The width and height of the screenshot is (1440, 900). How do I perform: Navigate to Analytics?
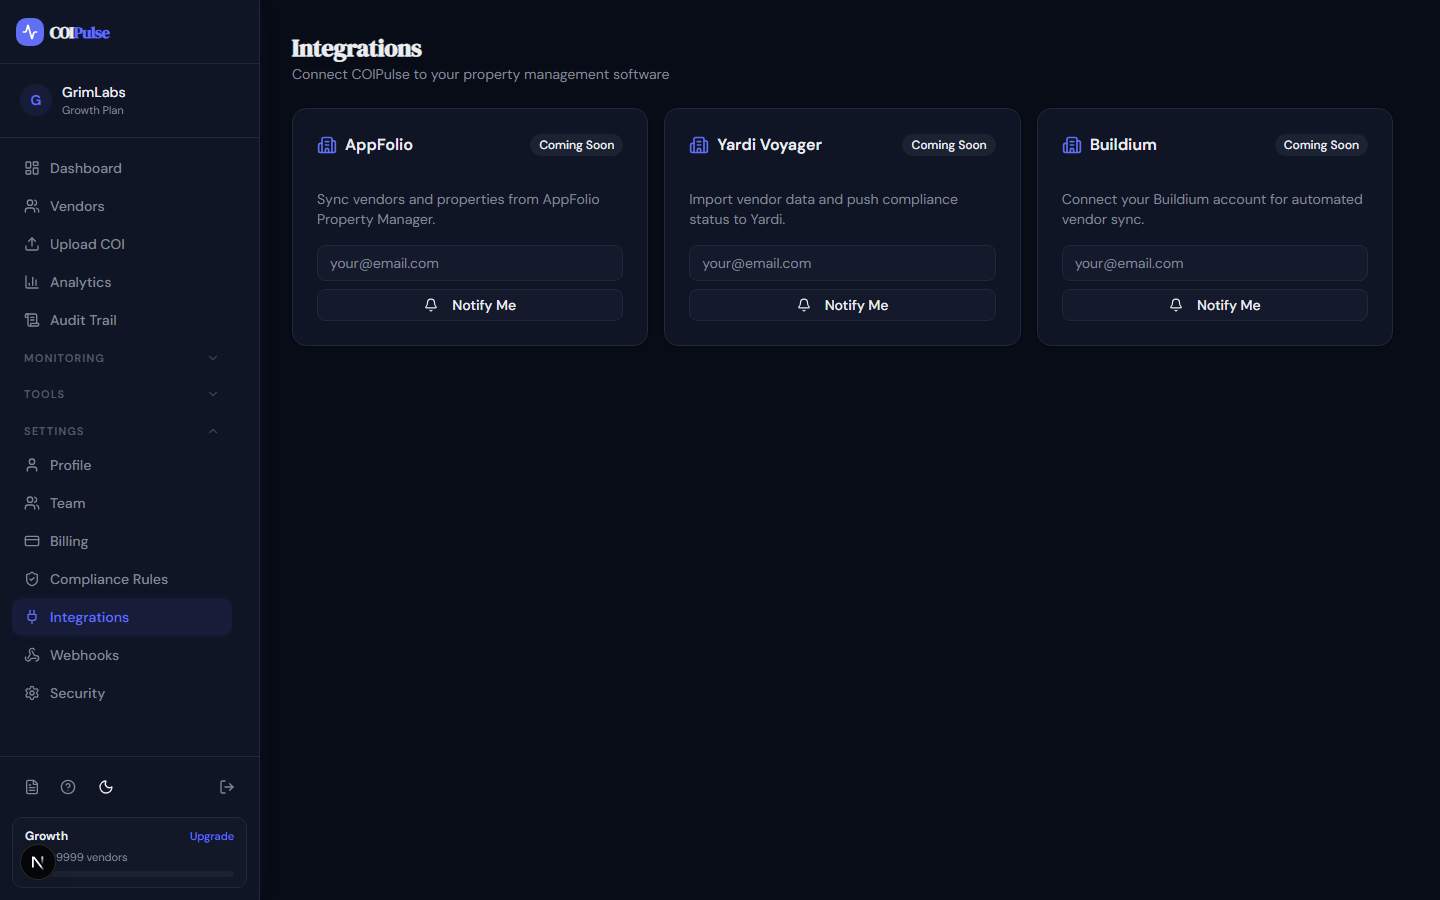click(122, 282)
